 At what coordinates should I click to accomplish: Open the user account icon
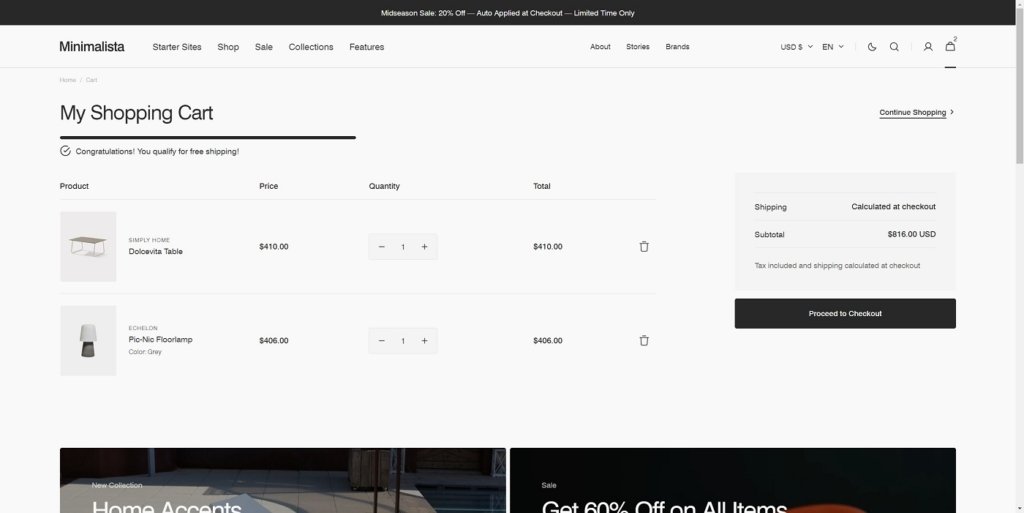pos(928,47)
